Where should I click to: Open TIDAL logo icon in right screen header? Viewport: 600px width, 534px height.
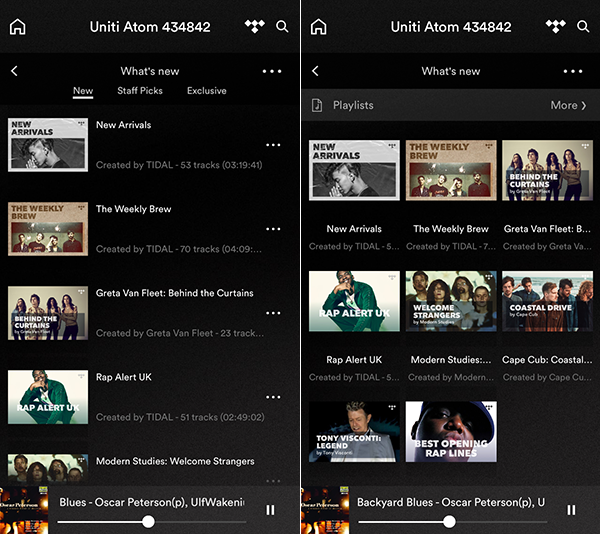[555, 26]
